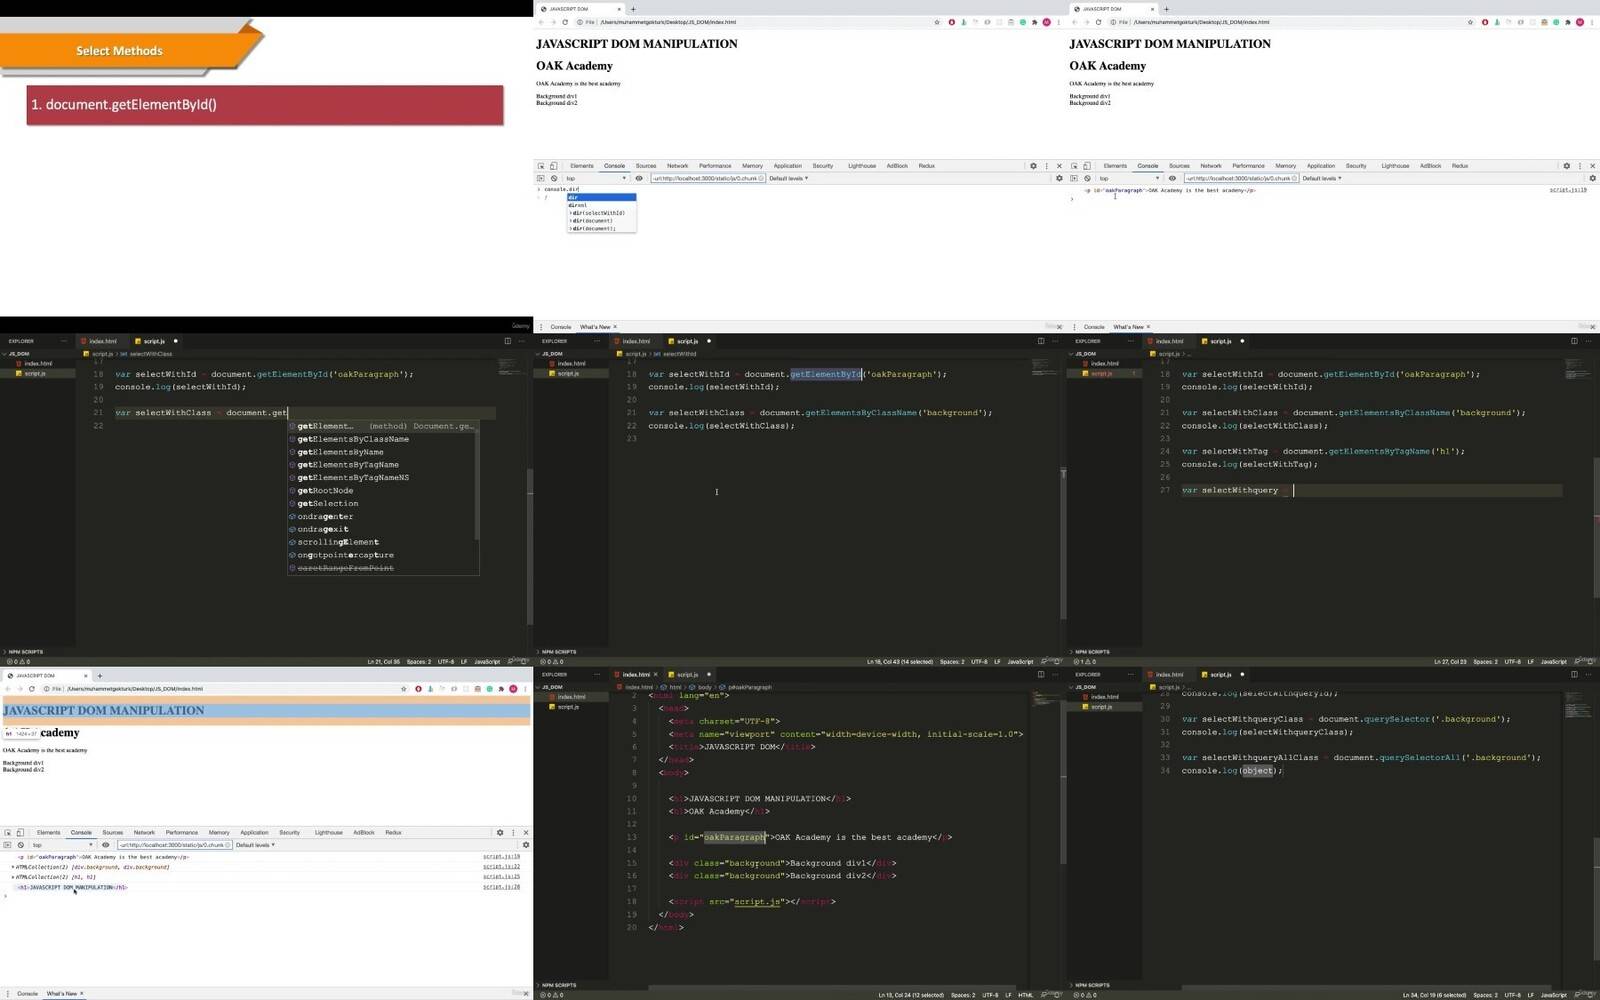Screen dimensions: 1600x1000
Task: Open console settings gear beside Default levels, highlighted-heading browser
Action: click(526, 845)
